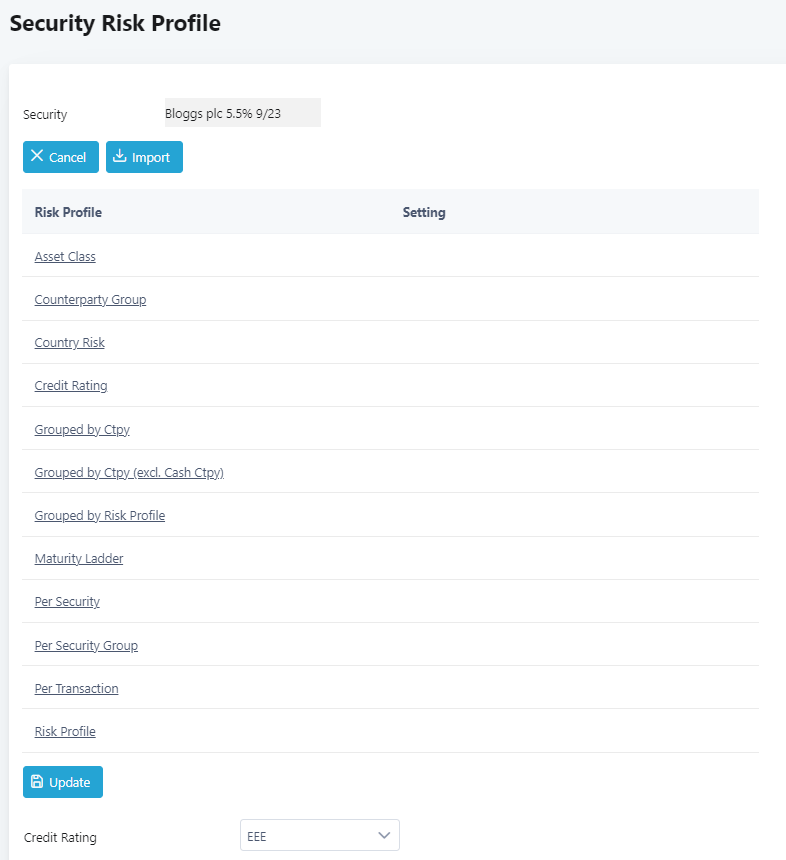Click the chevron arrow in Credit Rating combo
This screenshot has height=860, width=786.
point(384,836)
